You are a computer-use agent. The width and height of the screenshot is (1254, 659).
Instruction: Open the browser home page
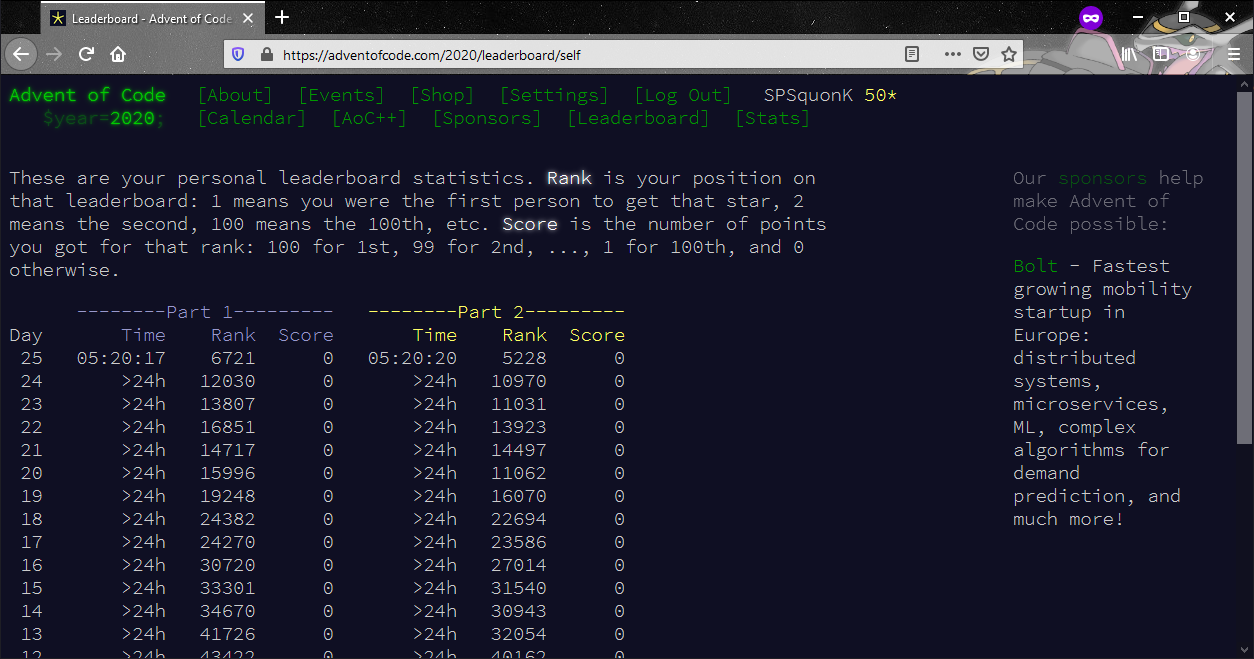click(x=118, y=54)
